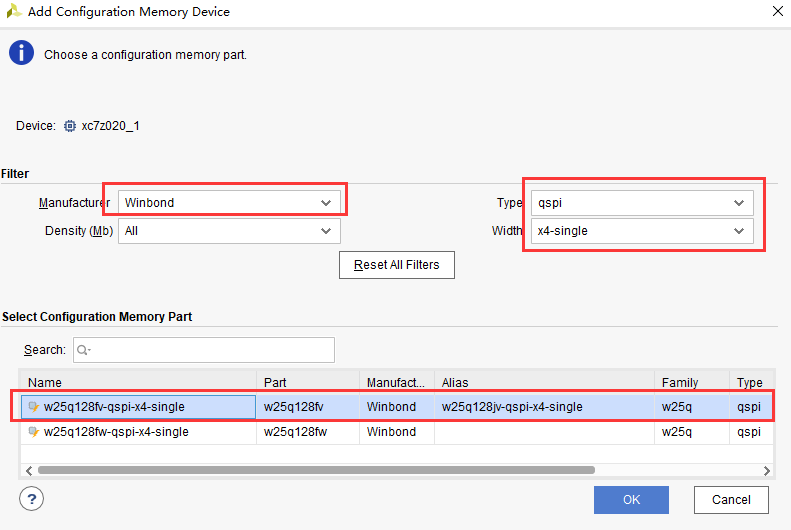The height and width of the screenshot is (530, 791).
Task: Open the Type dropdown showing qspi
Action: 642,203
